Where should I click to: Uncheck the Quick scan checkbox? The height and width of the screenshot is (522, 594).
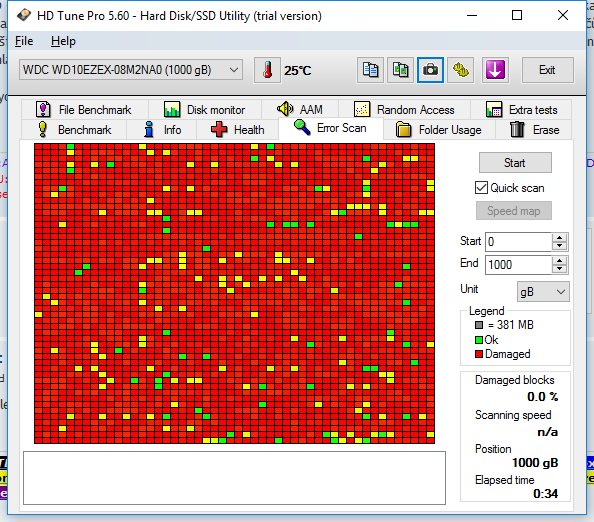[481, 188]
